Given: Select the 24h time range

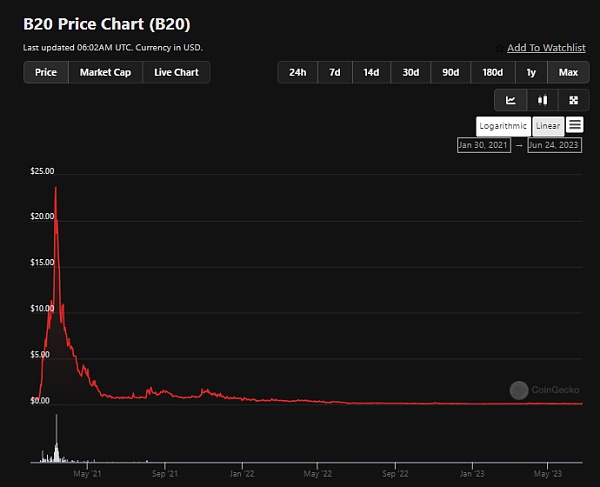Looking at the screenshot, I should [x=297, y=72].
